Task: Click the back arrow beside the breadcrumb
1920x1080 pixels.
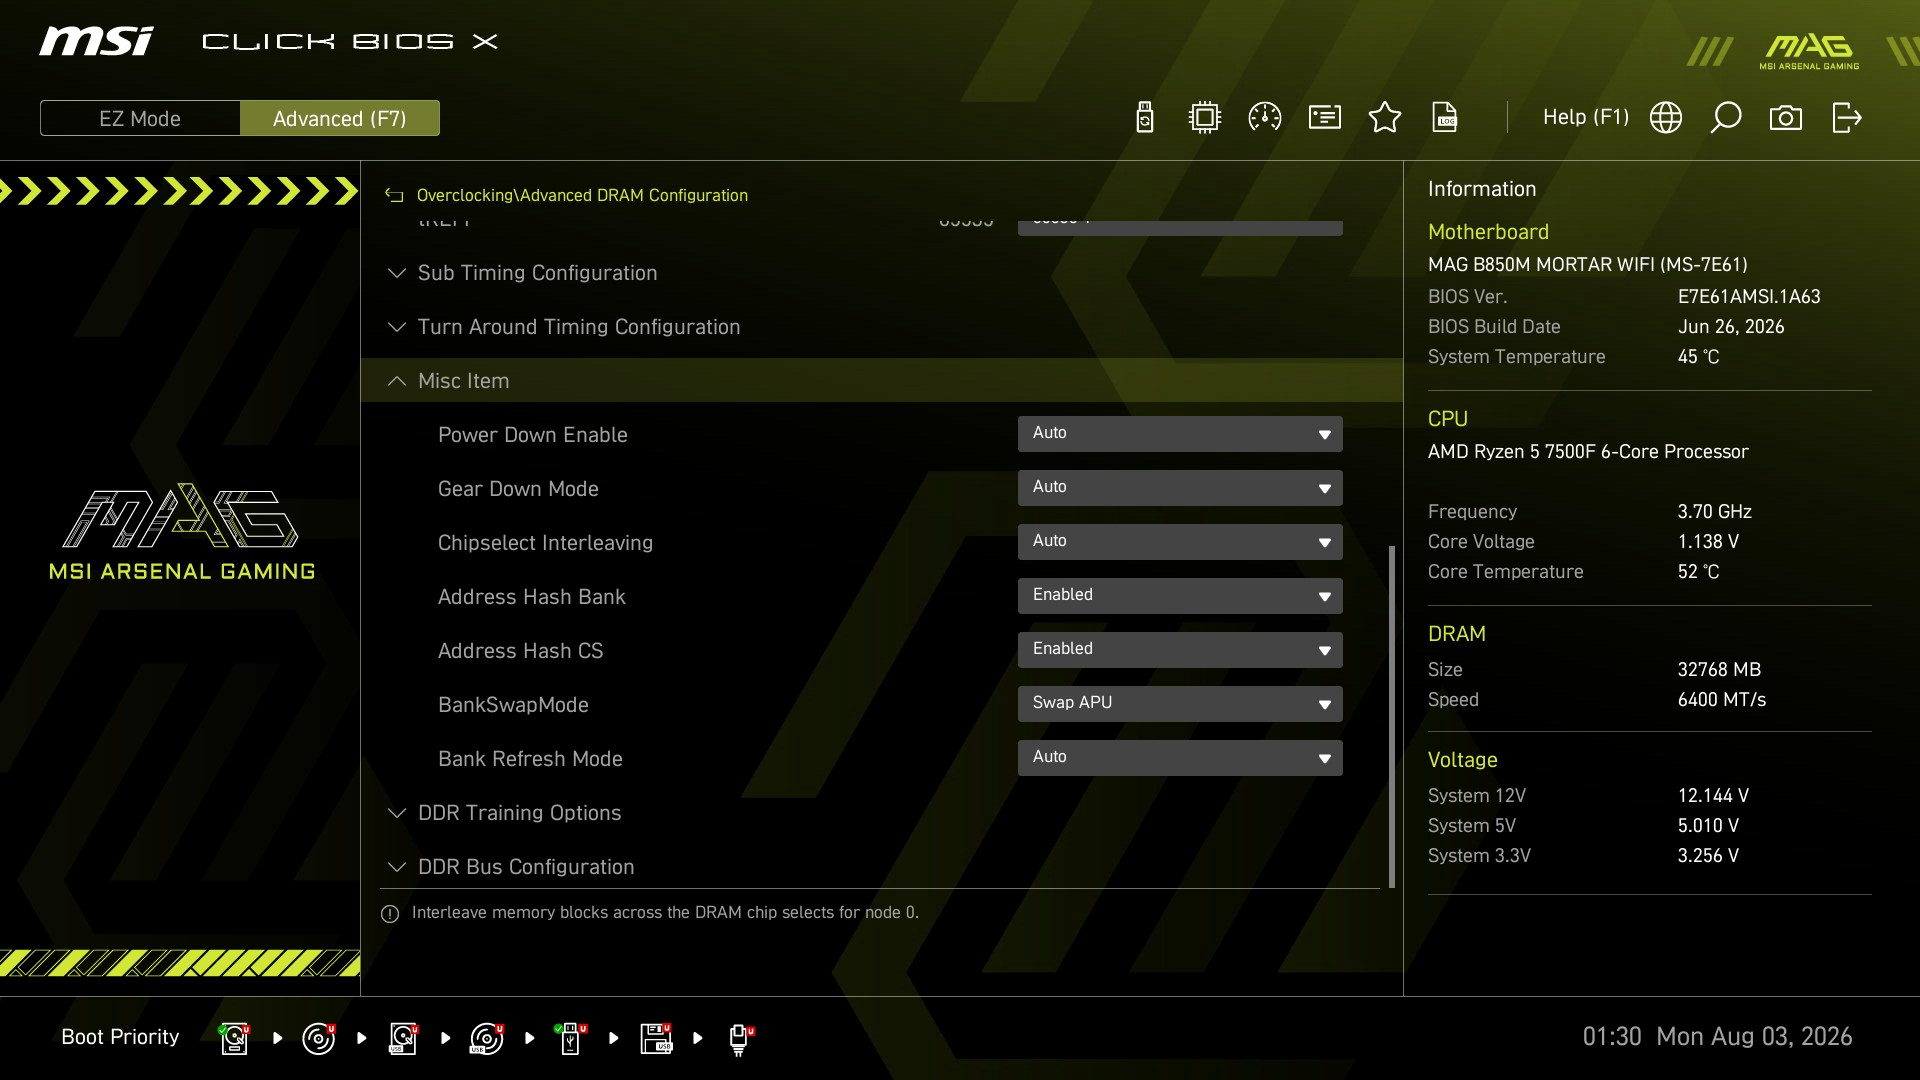Action: [x=394, y=196]
